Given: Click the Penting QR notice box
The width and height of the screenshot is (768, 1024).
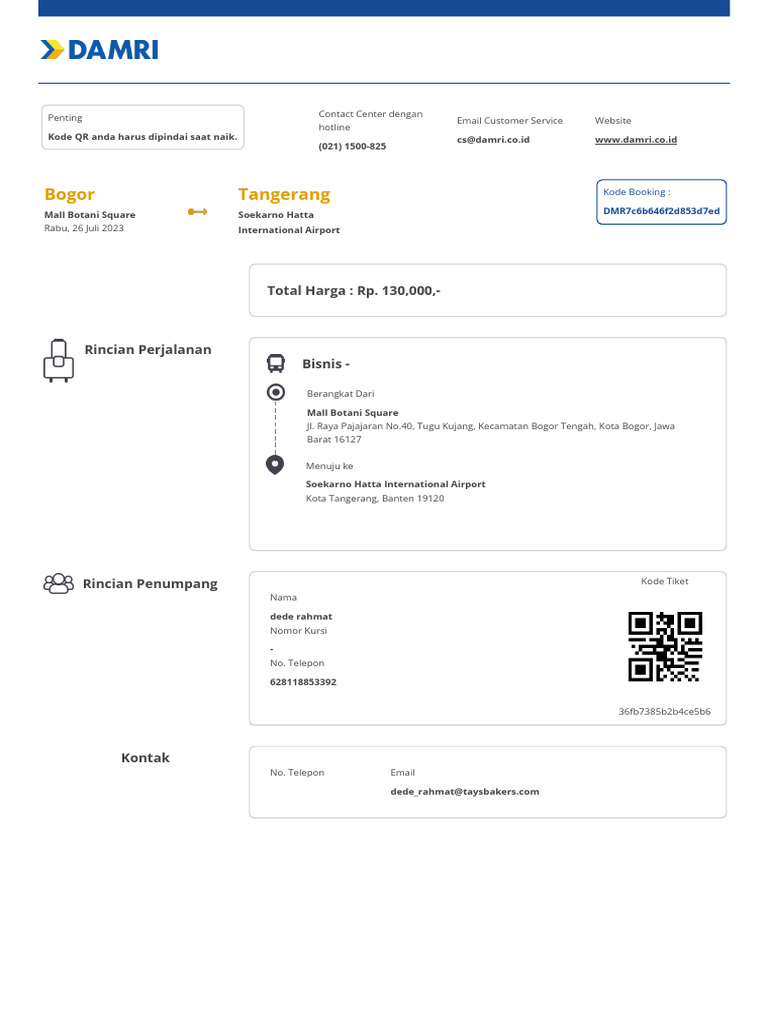Looking at the screenshot, I should pos(143,127).
